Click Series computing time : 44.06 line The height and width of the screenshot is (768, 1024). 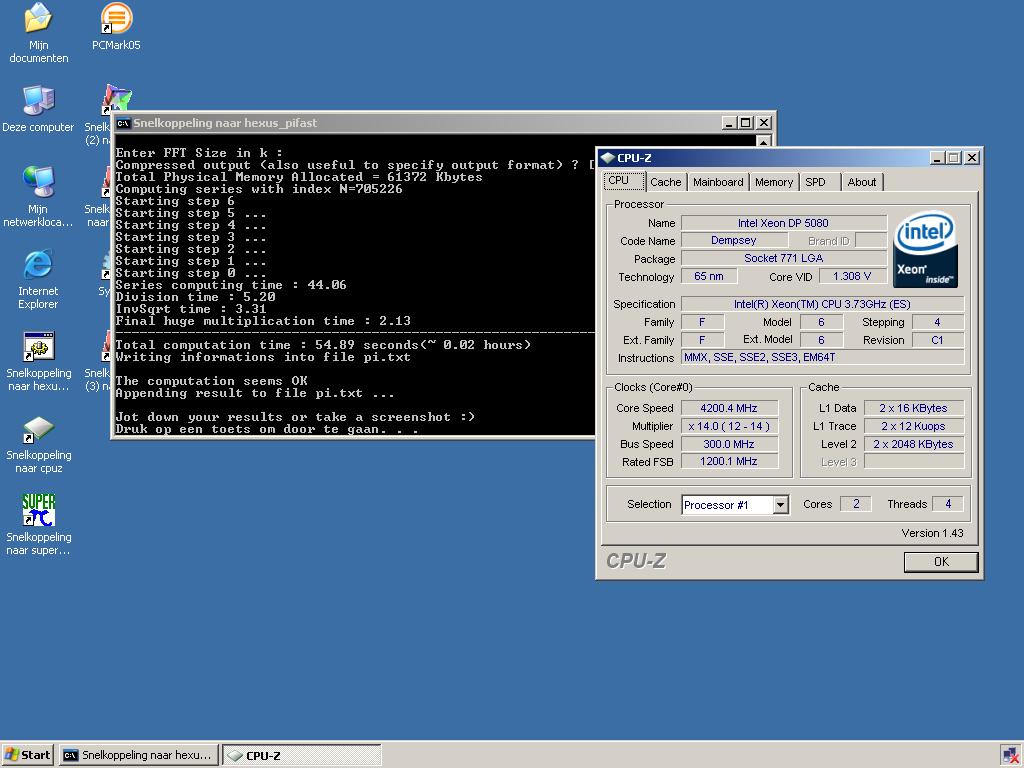tap(231, 285)
